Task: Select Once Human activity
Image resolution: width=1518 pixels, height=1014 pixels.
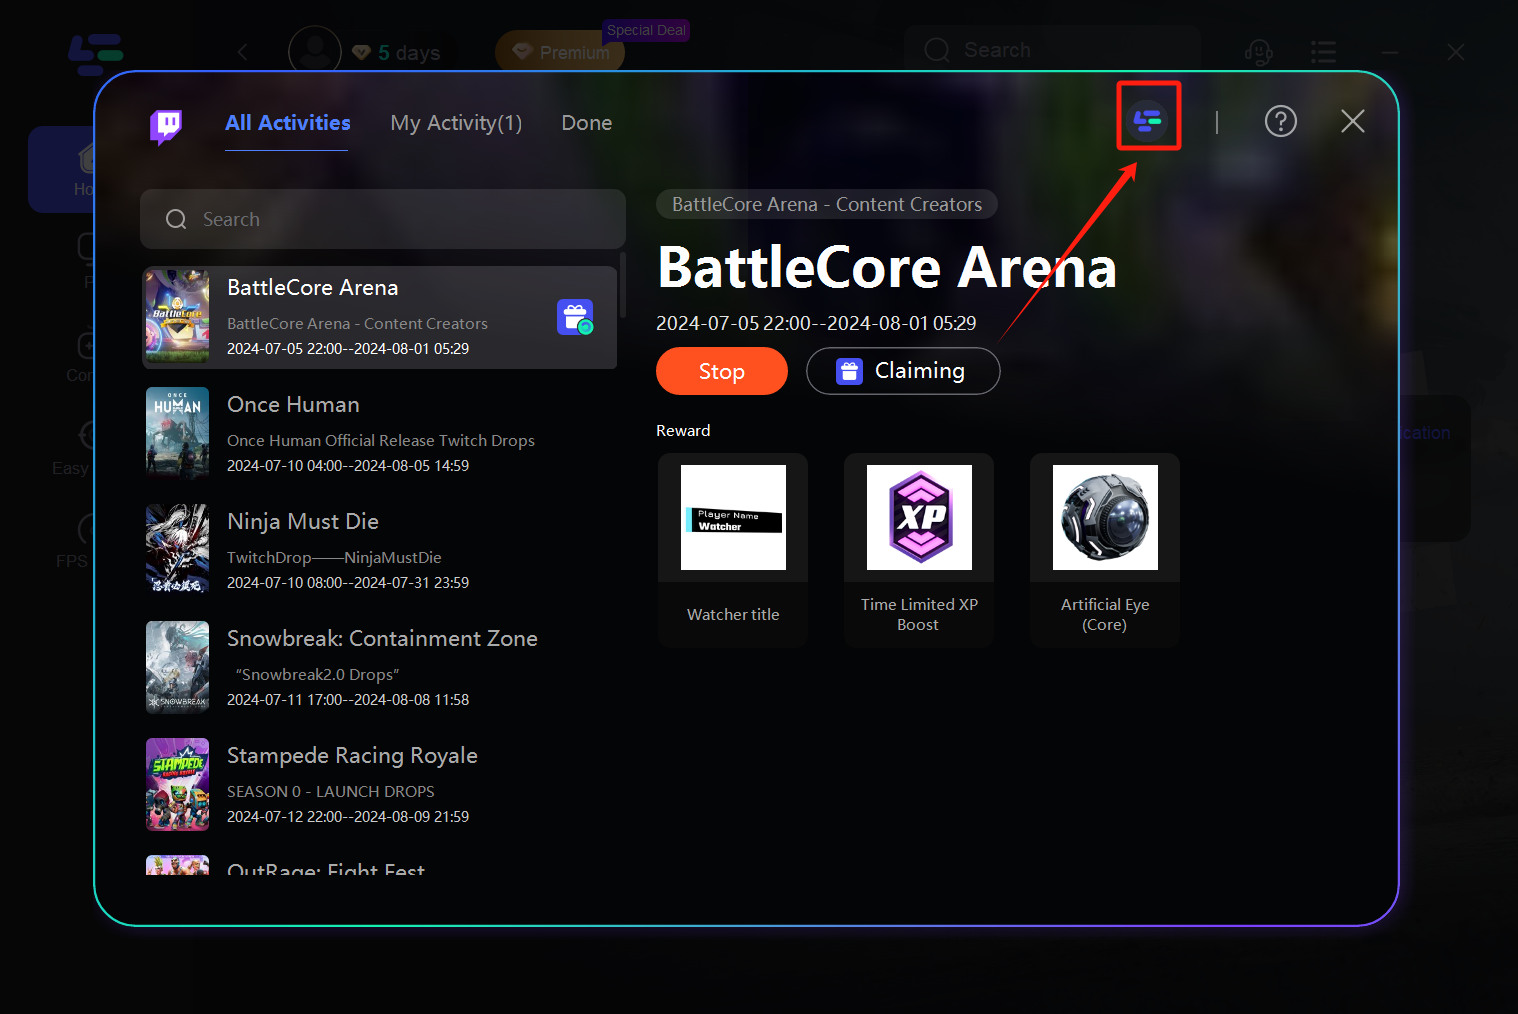Action: [379, 434]
